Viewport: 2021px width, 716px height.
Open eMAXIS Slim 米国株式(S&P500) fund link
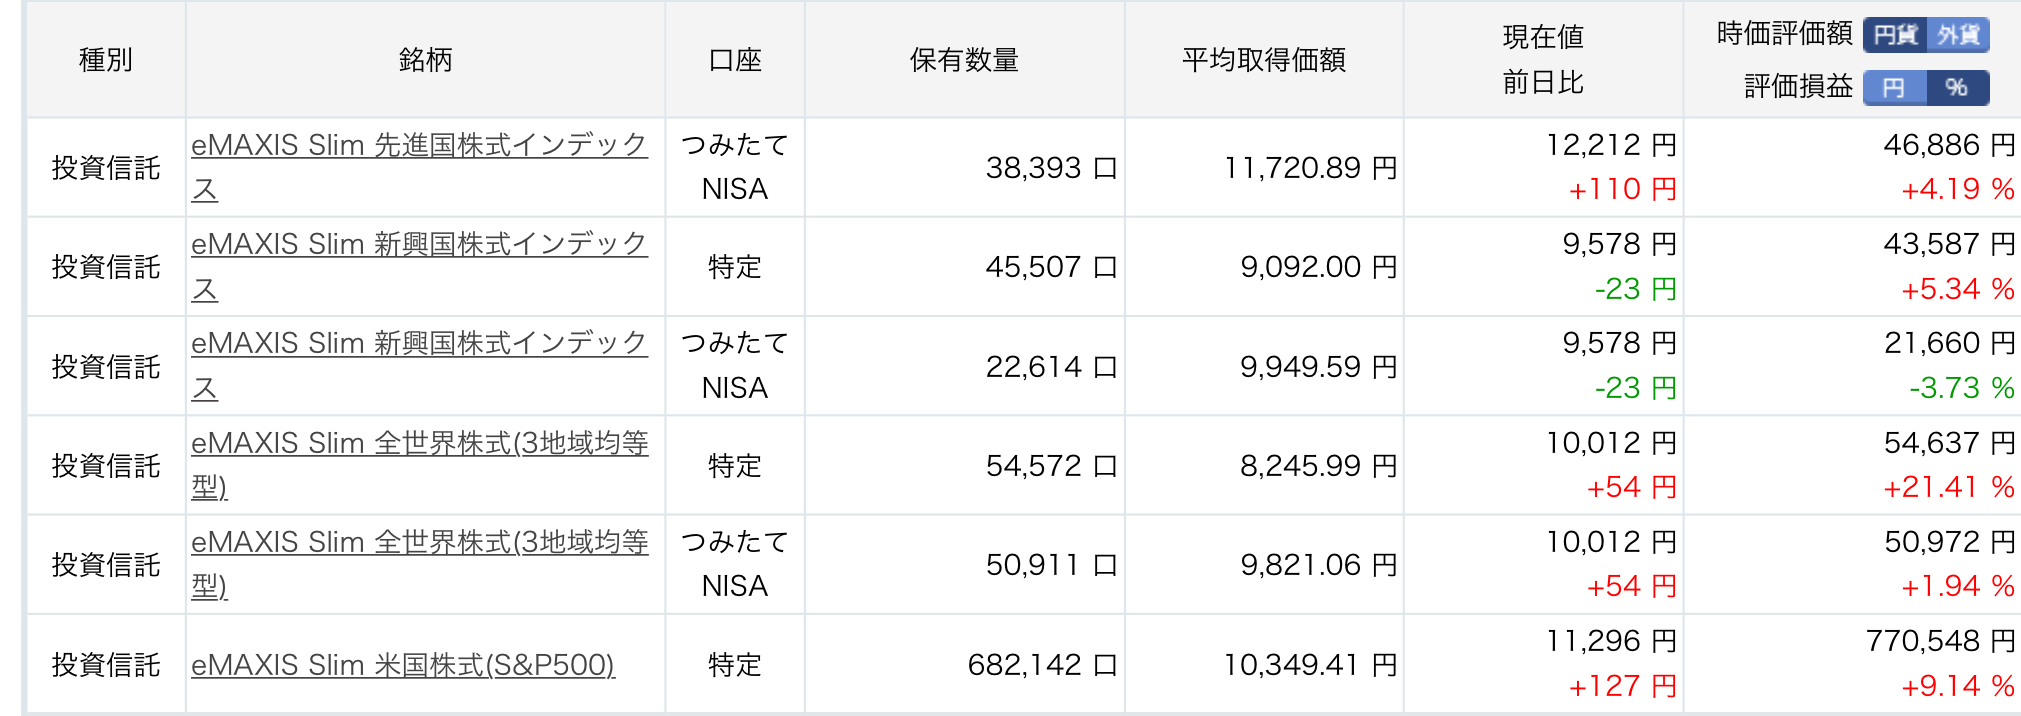pyautogui.click(x=403, y=665)
